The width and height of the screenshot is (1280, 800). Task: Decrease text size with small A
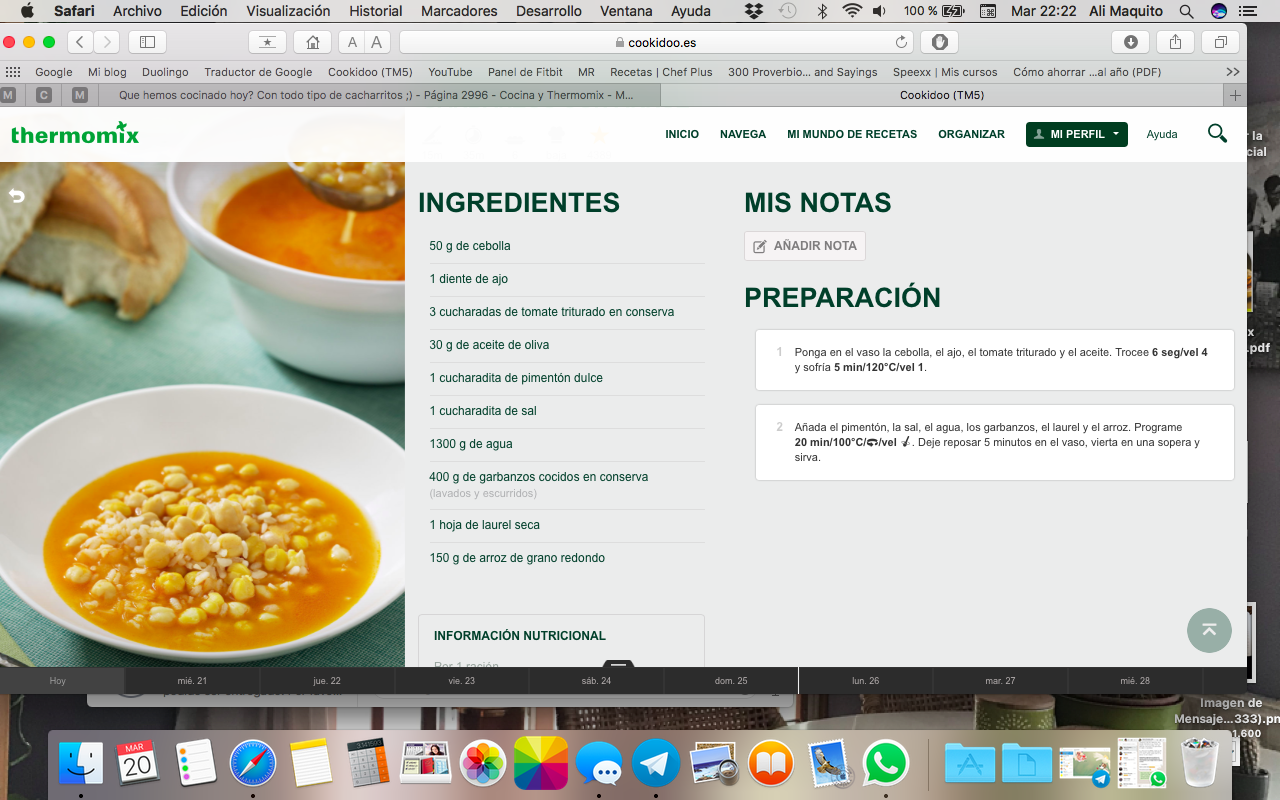pos(351,42)
